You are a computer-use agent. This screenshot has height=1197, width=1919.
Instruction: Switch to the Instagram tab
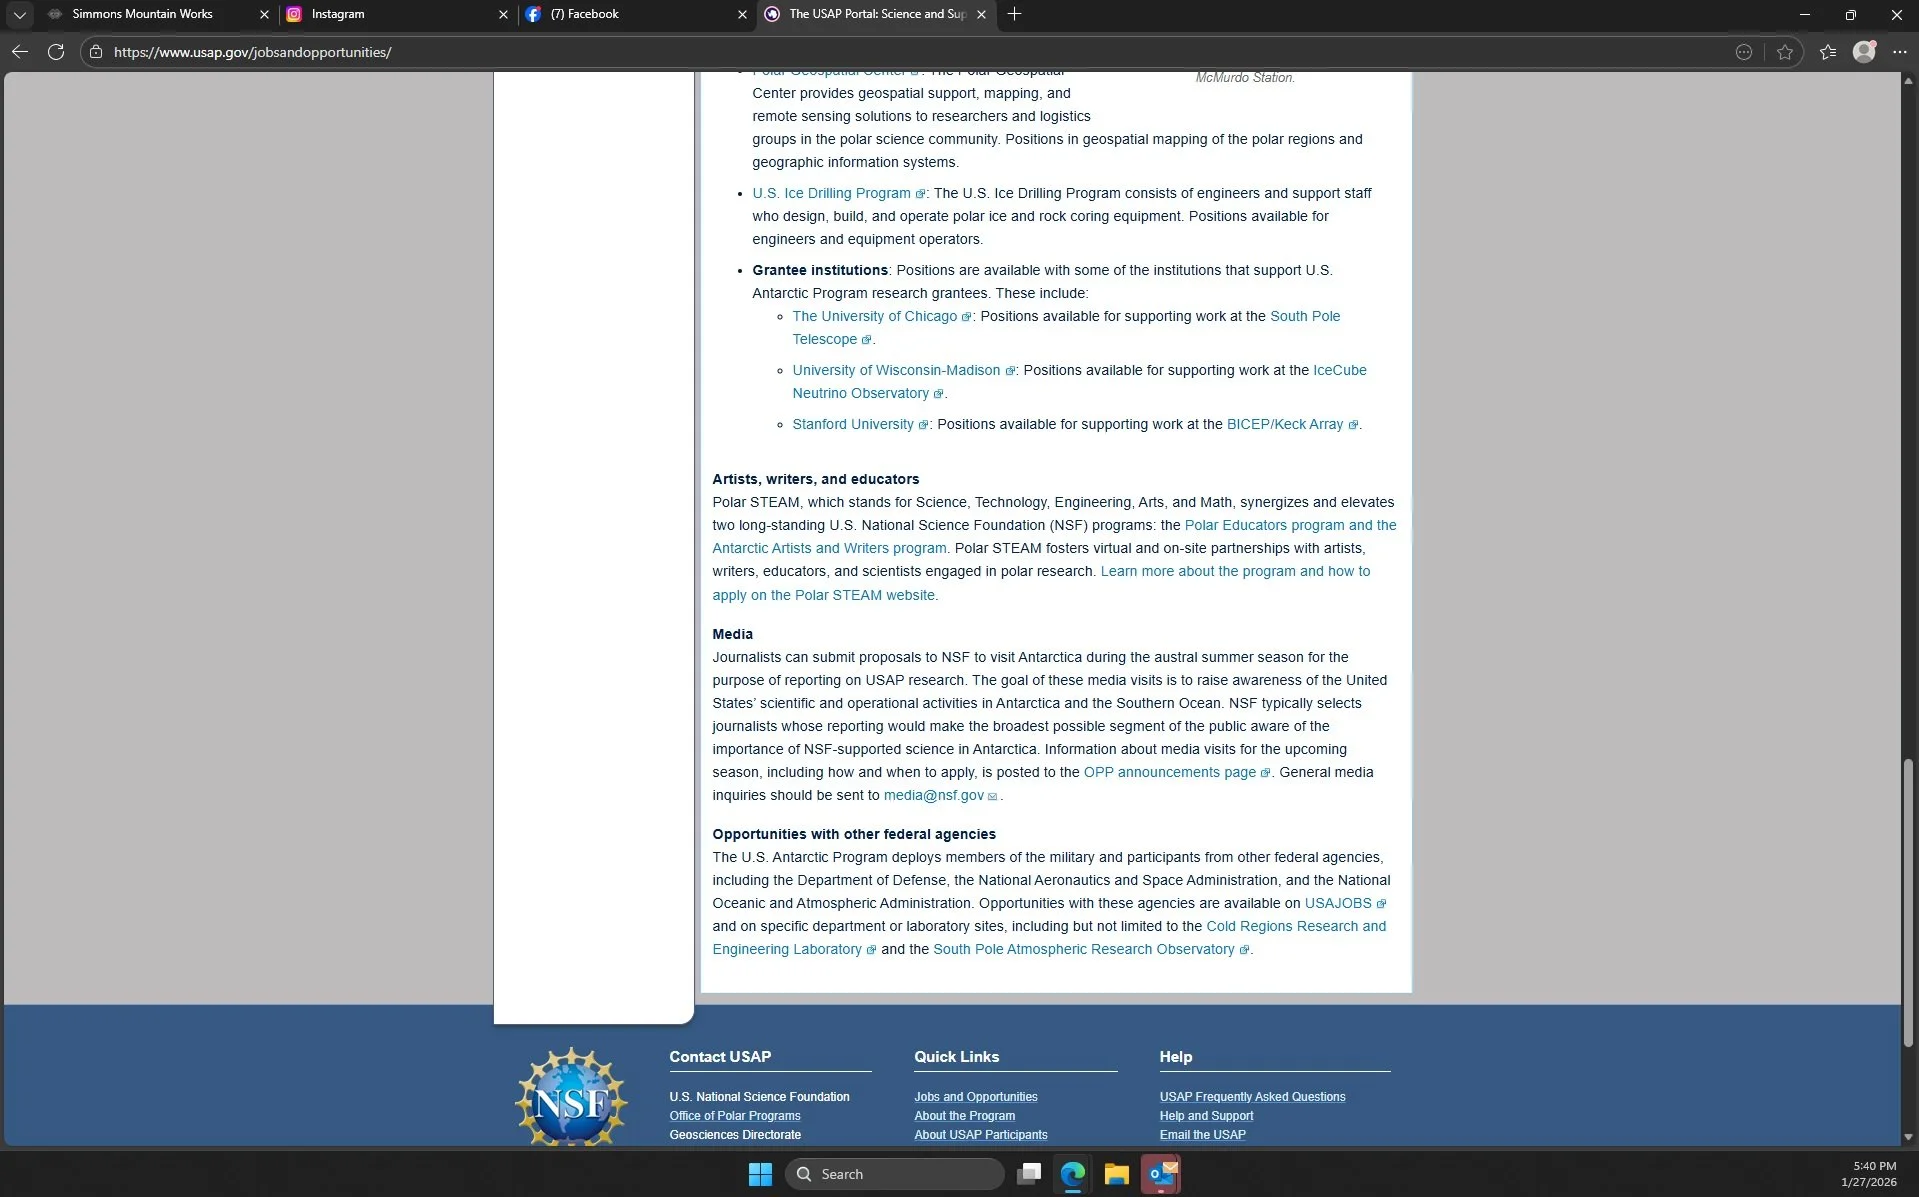(x=395, y=14)
